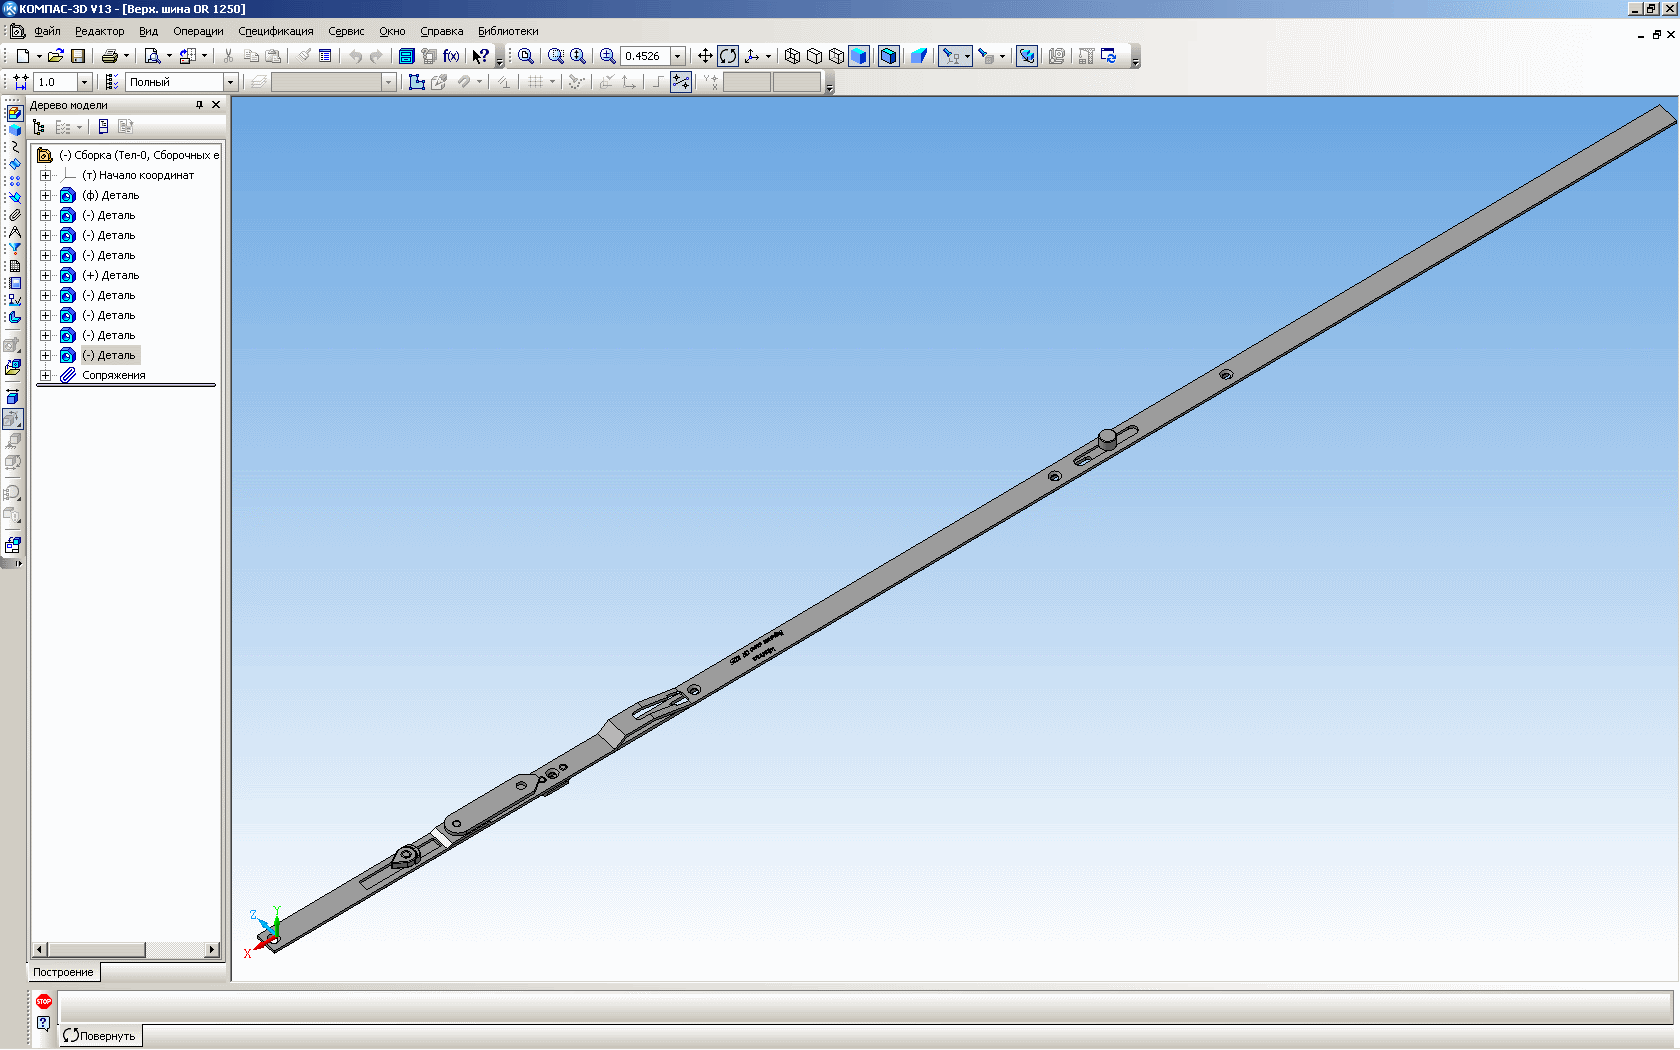Click the Save document icon
1680x1050 pixels.
(78, 56)
